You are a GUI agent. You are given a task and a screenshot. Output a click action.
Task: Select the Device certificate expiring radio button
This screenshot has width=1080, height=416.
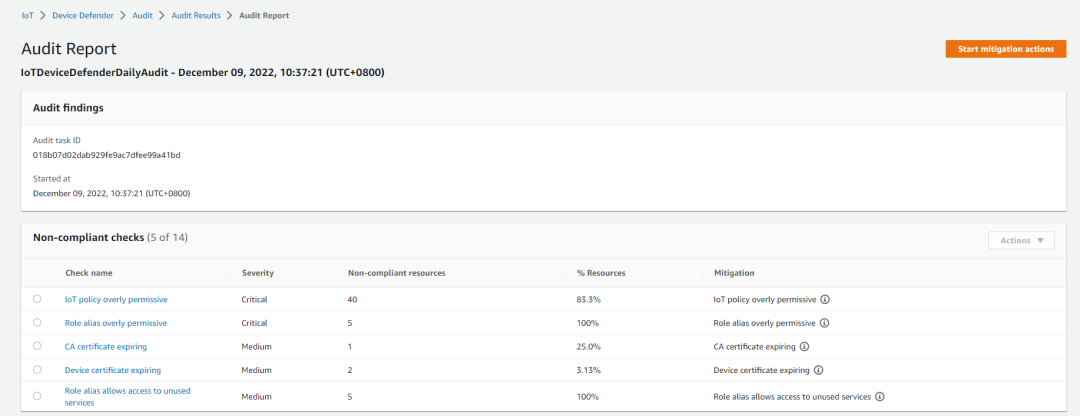37,370
